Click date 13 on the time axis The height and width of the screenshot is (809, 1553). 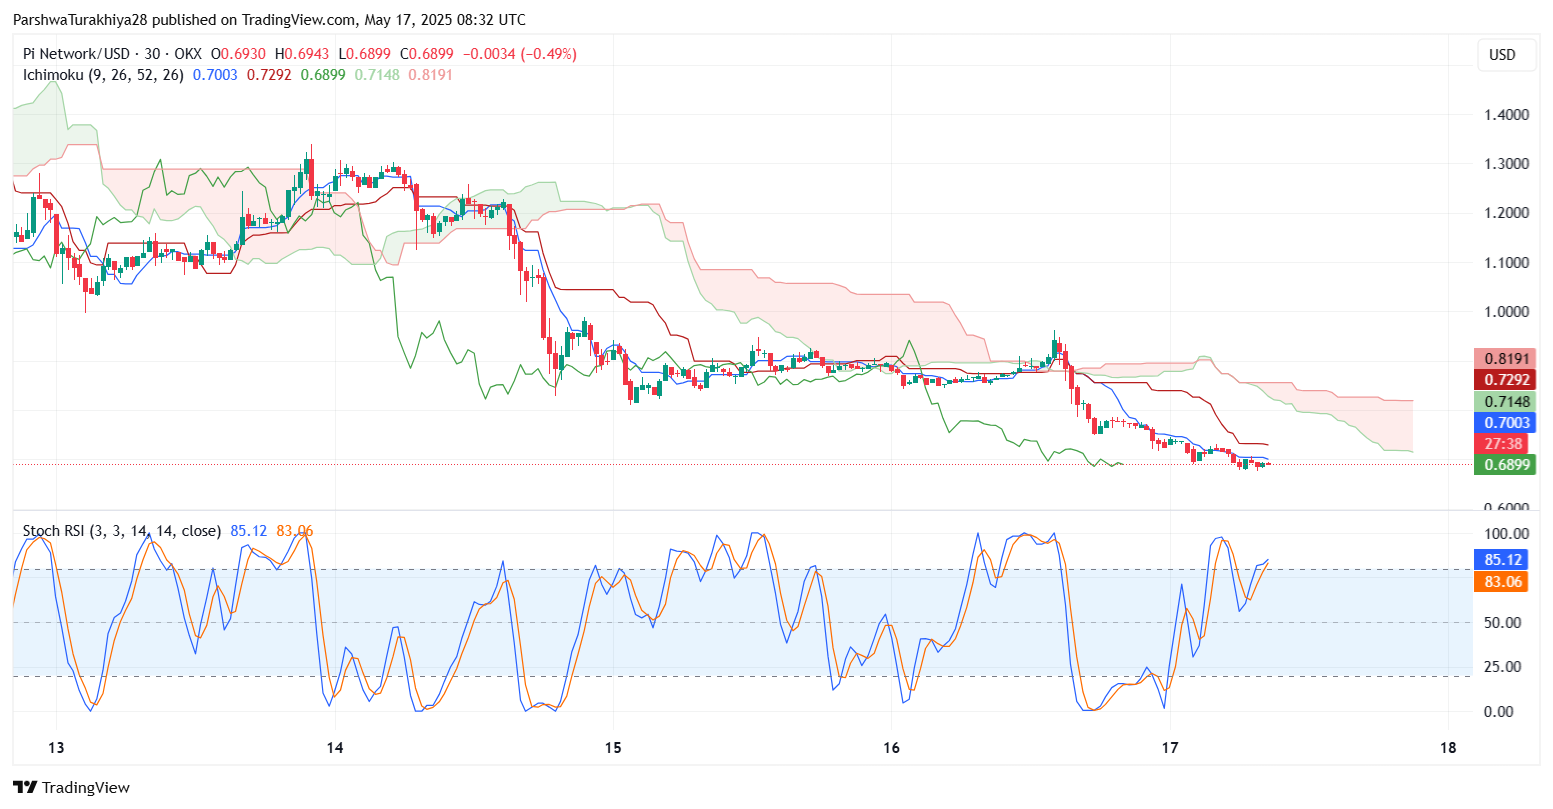point(56,748)
